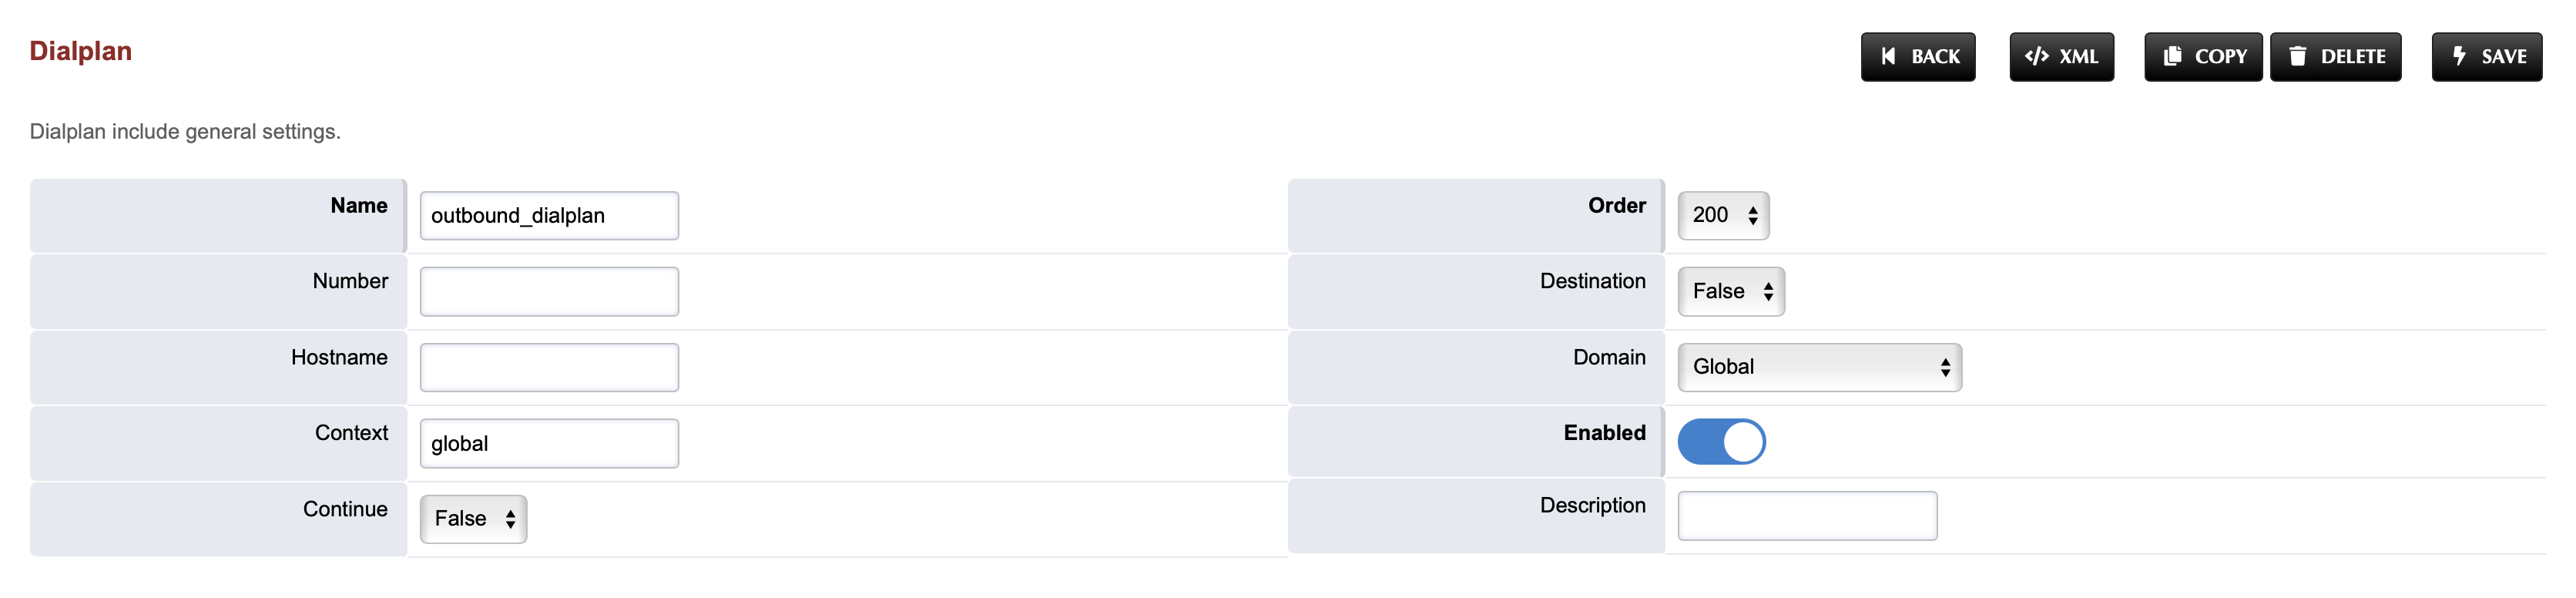Select the Context field containing global

point(549,444)
